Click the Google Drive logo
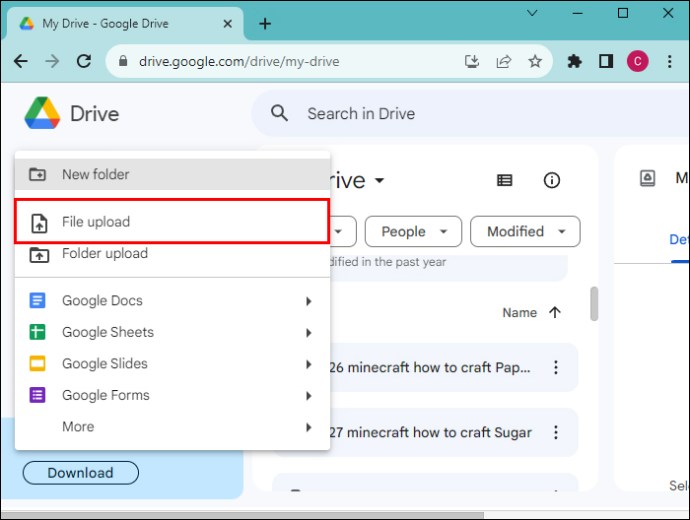 [42, 113]
